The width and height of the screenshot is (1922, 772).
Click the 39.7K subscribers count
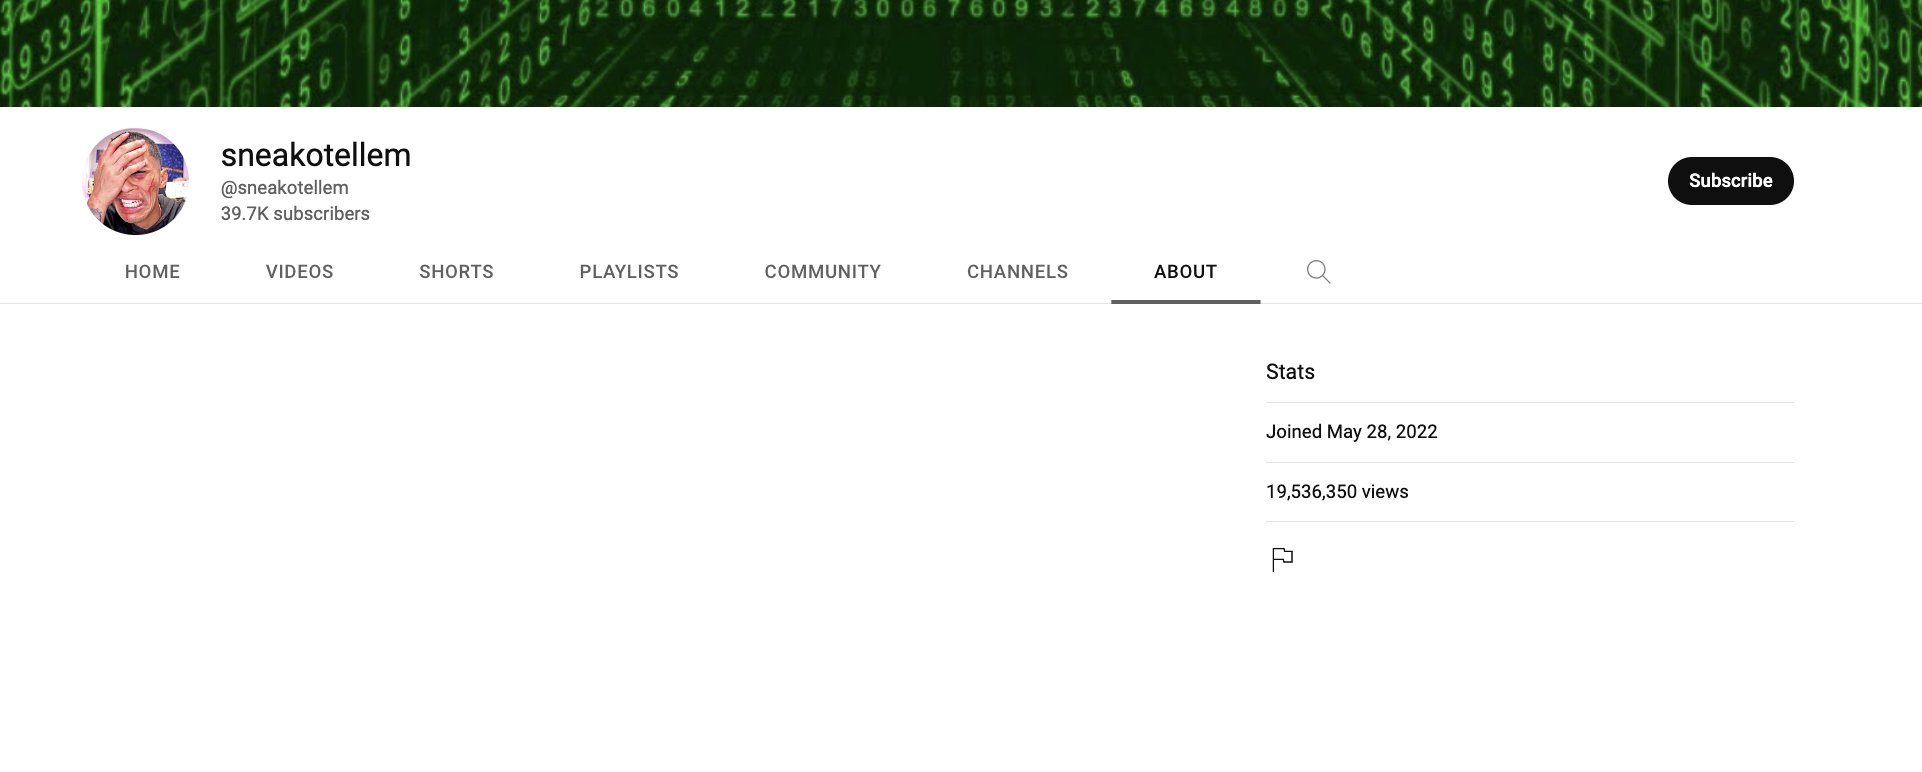pyautogui.click(x=295, y=214)
